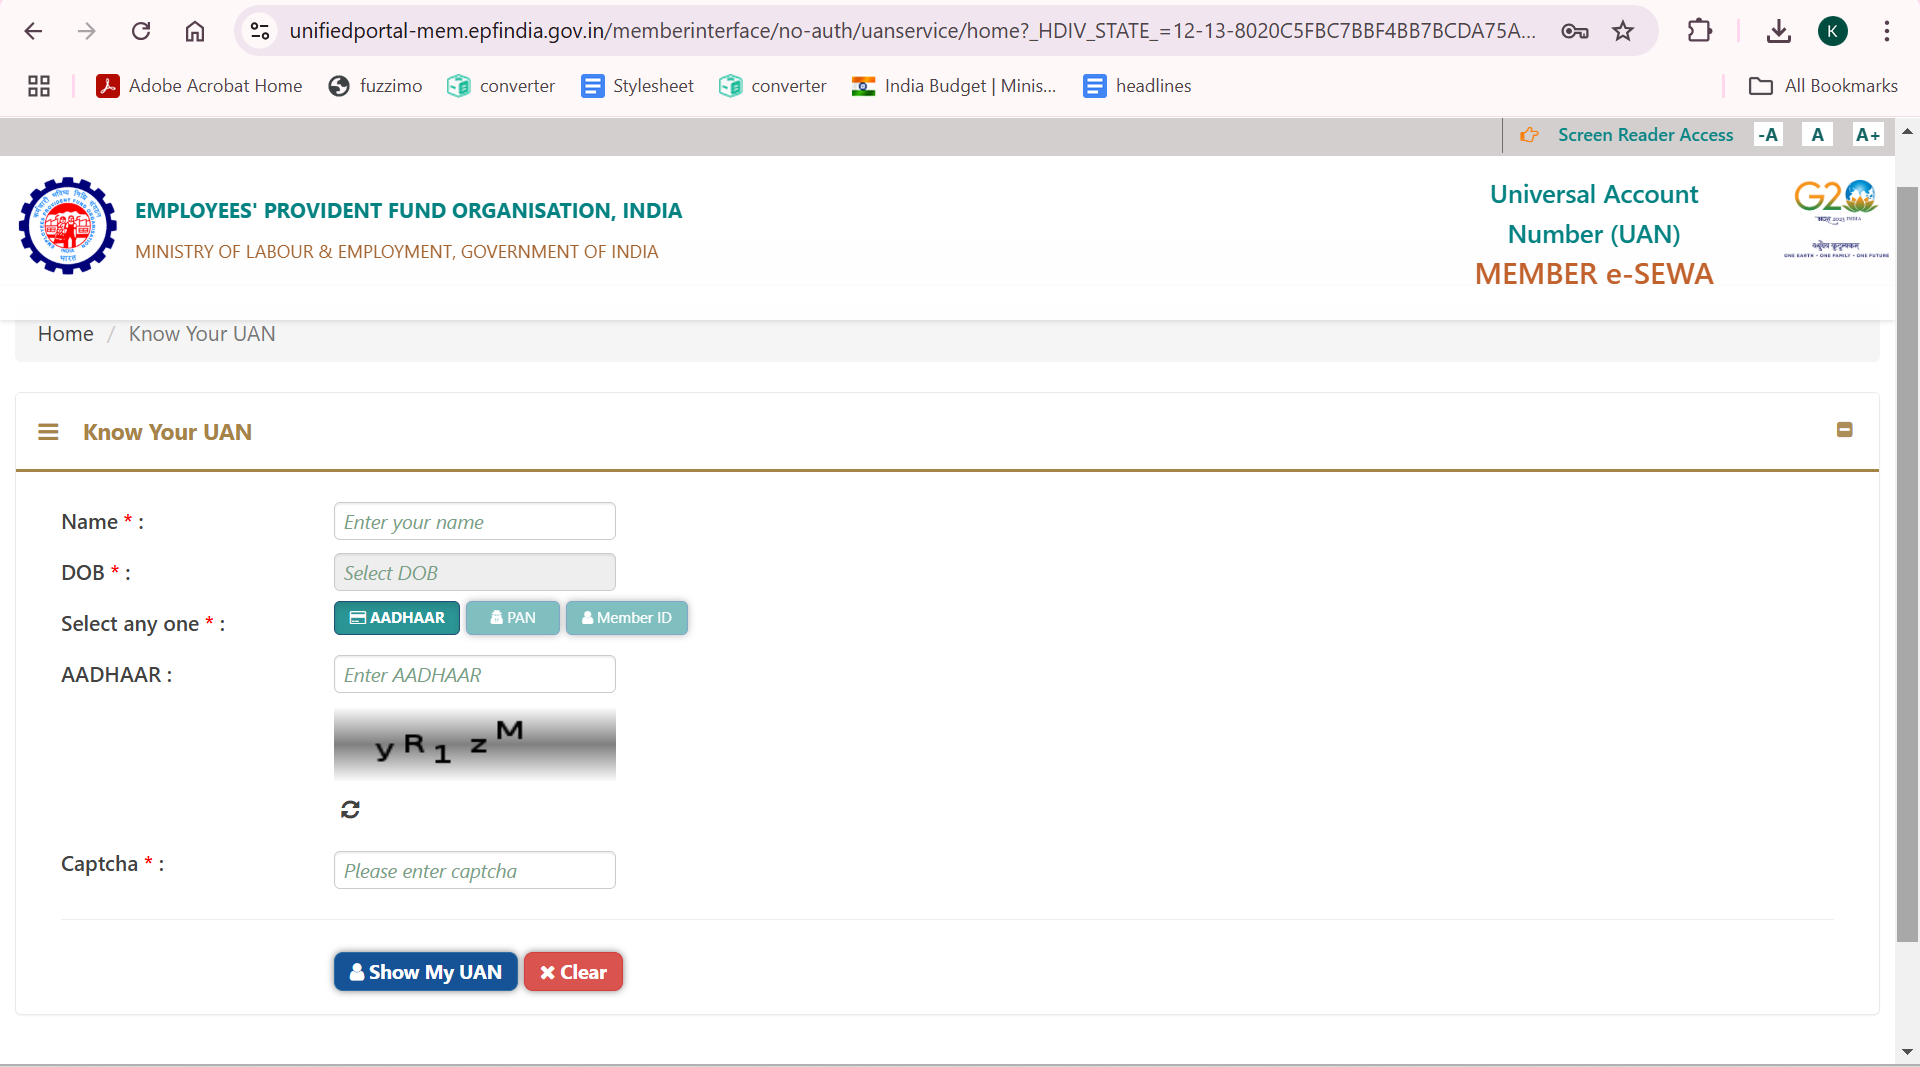The height and width of the screenshot is (1067, 1920).
Task: Expand the All Bookmarks folder
Action: pyautogui.click(x=1822, y=85)
